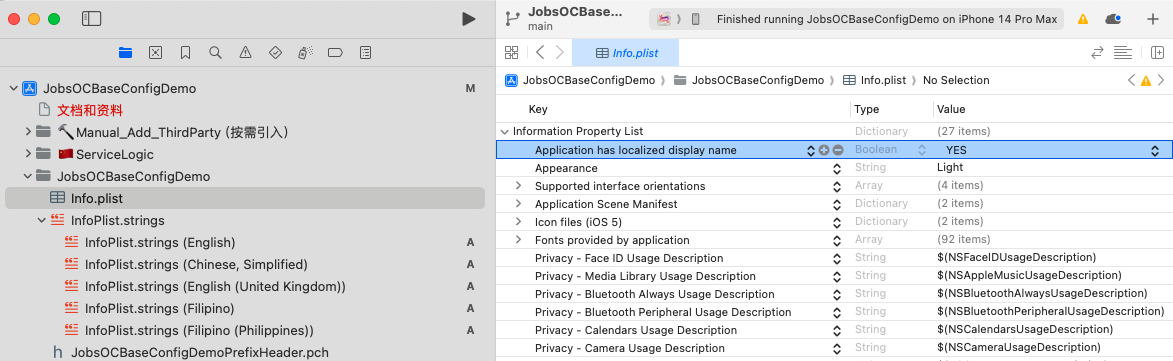Jump to next issue chevron

1161,80
